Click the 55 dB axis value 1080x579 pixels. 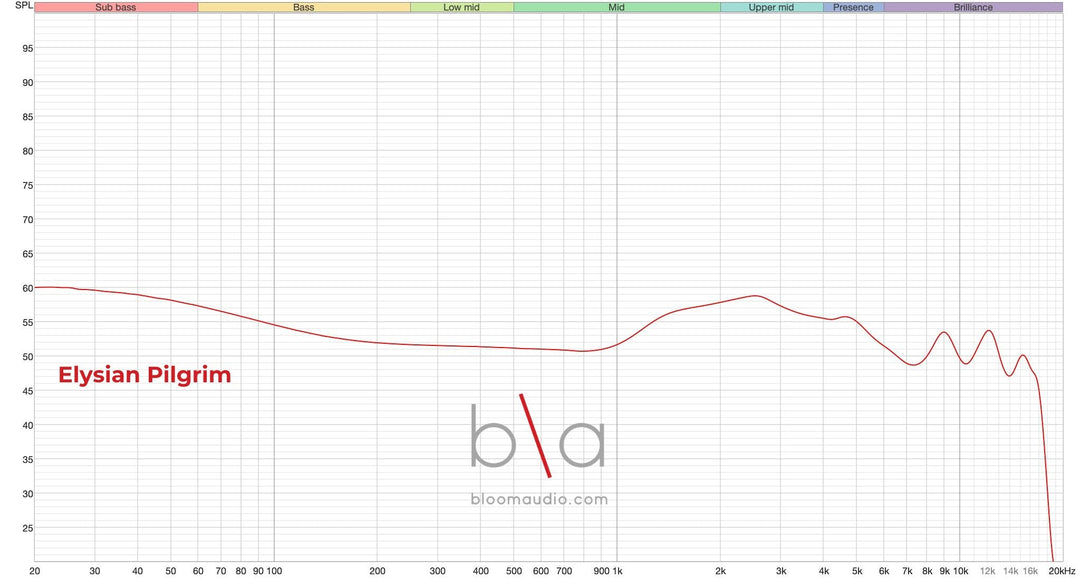coord(28,322)
